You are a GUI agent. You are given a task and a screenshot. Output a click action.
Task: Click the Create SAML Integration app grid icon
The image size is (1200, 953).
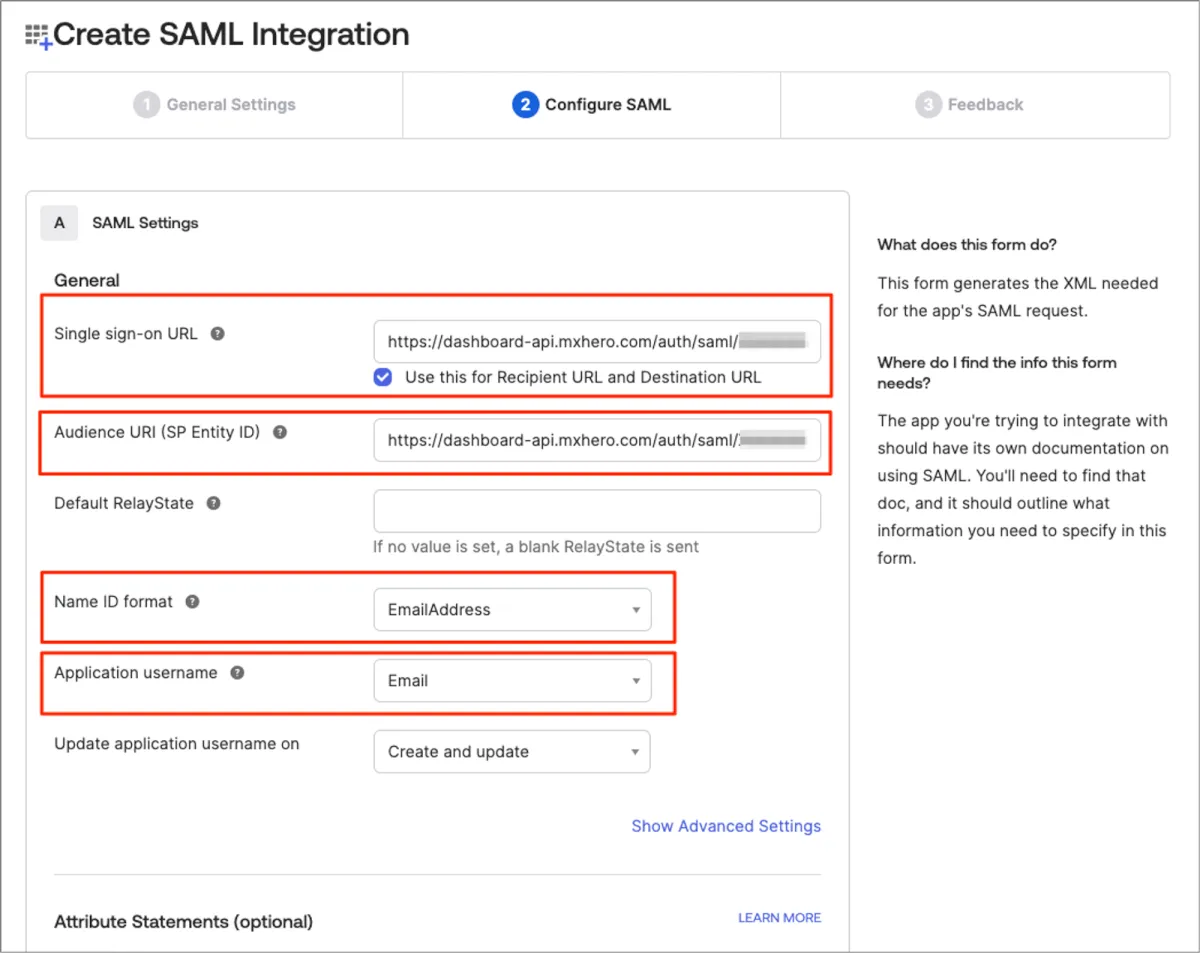pos(38,37)
